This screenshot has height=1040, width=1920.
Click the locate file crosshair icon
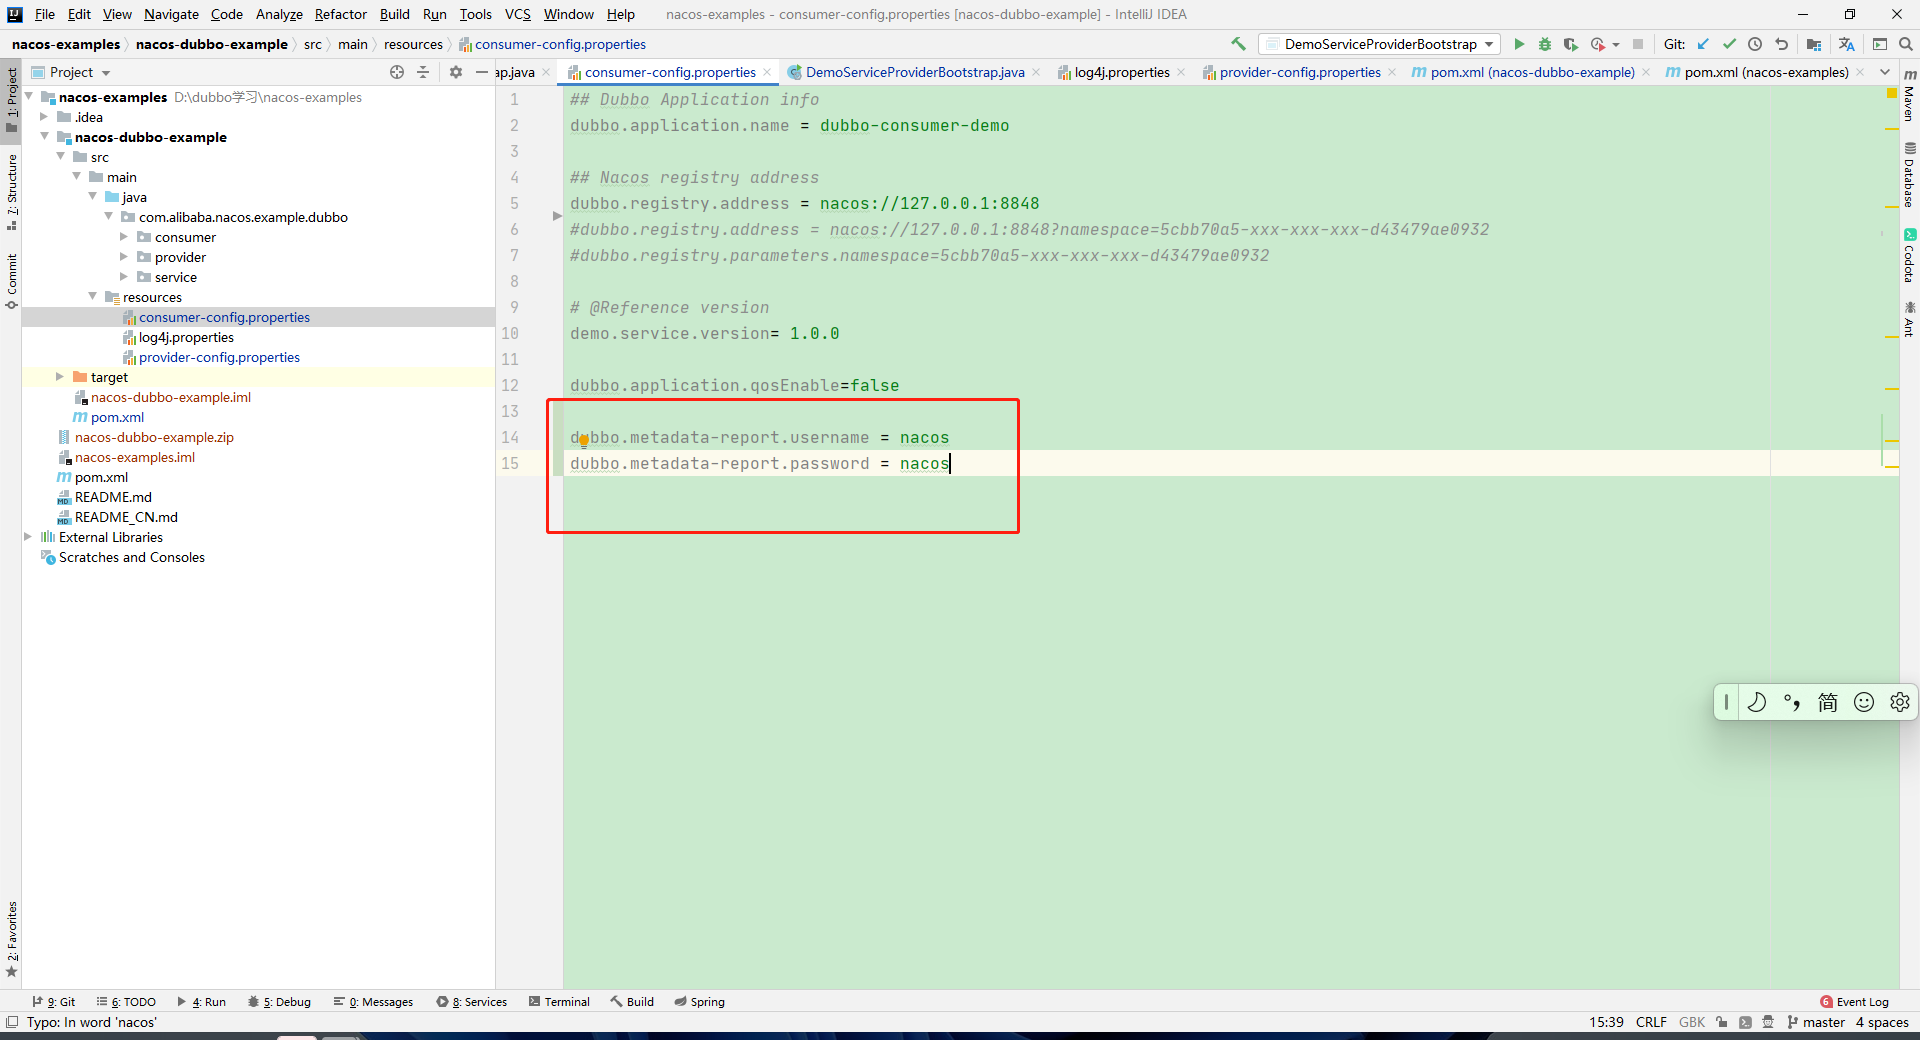pos(397,72)
